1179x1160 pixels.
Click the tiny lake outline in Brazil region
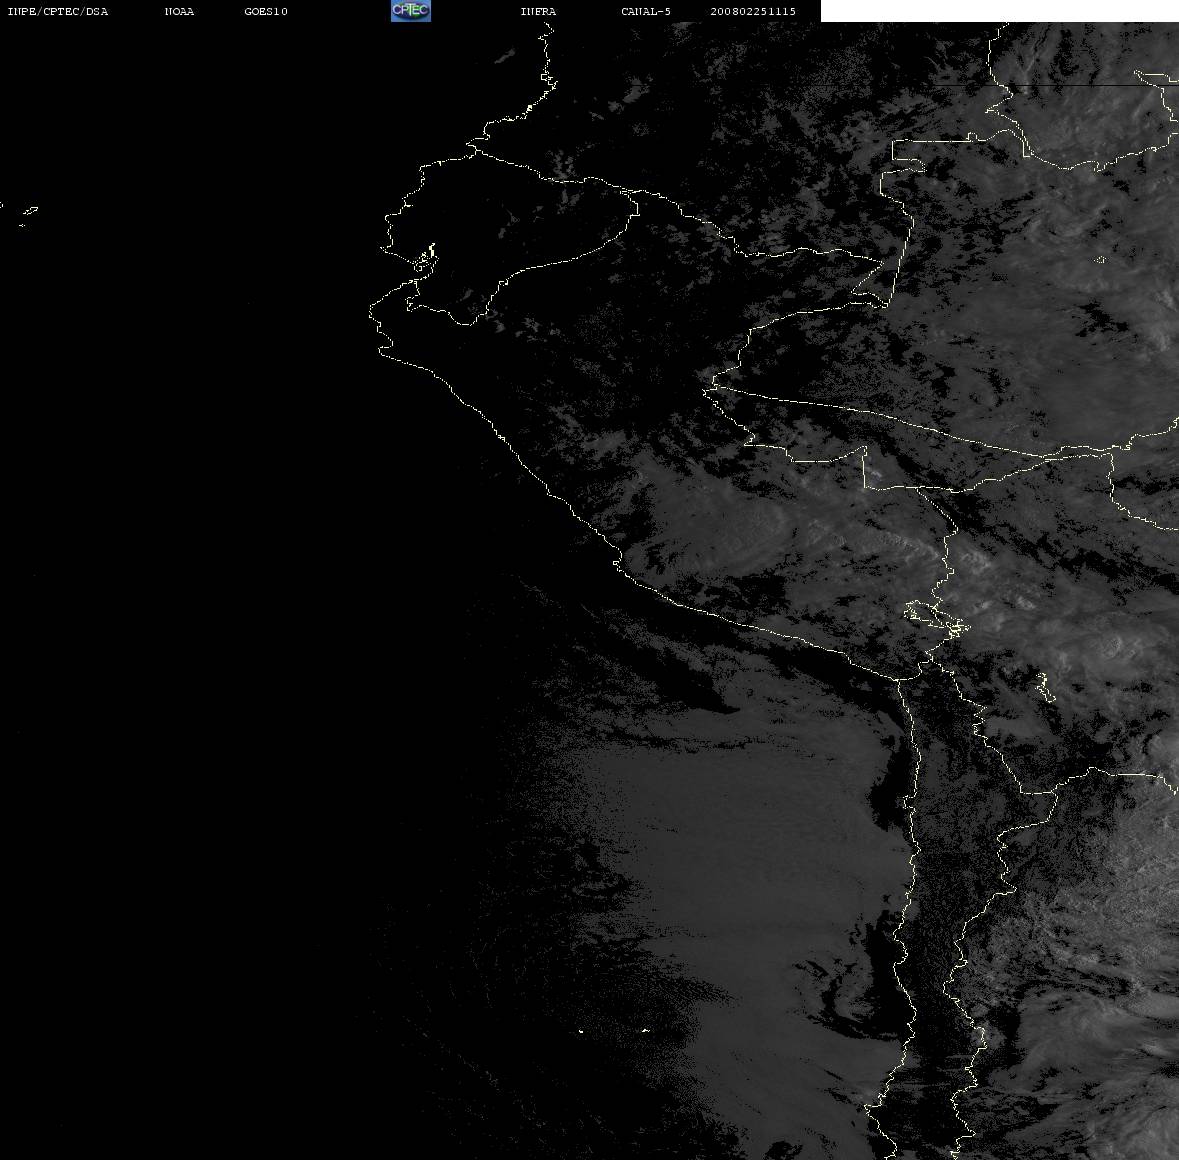(x=1100, y=260)
